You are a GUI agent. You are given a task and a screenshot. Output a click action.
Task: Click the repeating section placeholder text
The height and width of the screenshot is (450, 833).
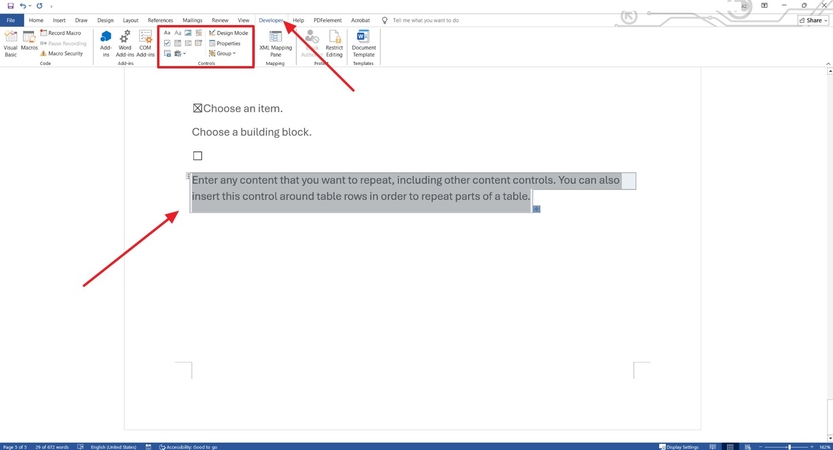click(x=405, y=188)
